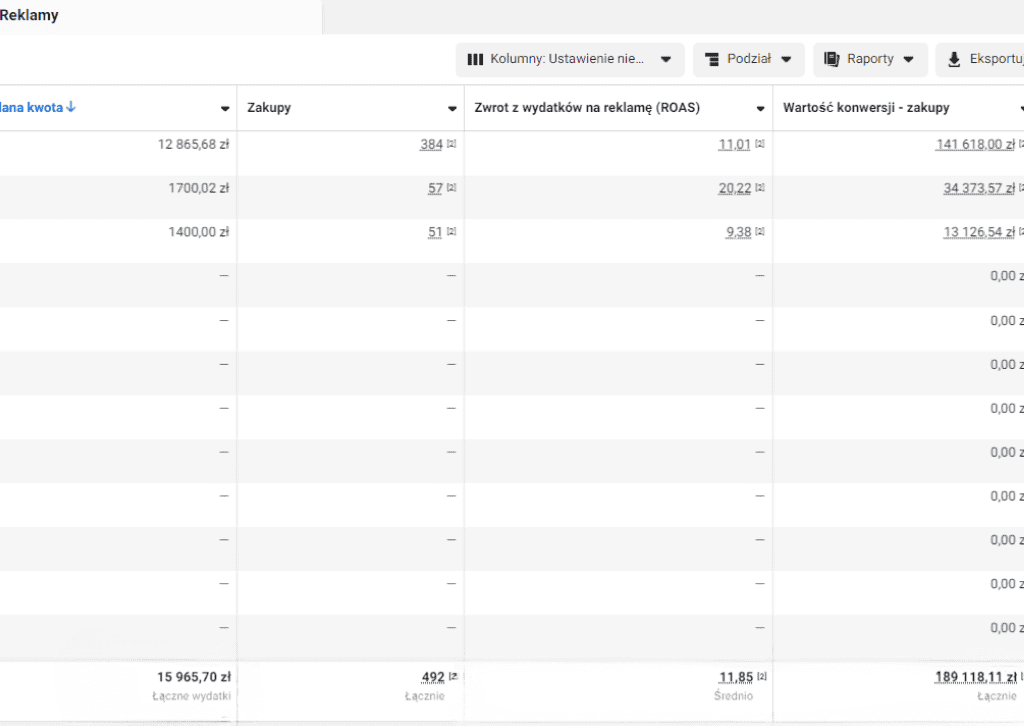Click the total purchases value 492
The width and height of the screenshot is (1024, 726).
[x=433, y=677]
